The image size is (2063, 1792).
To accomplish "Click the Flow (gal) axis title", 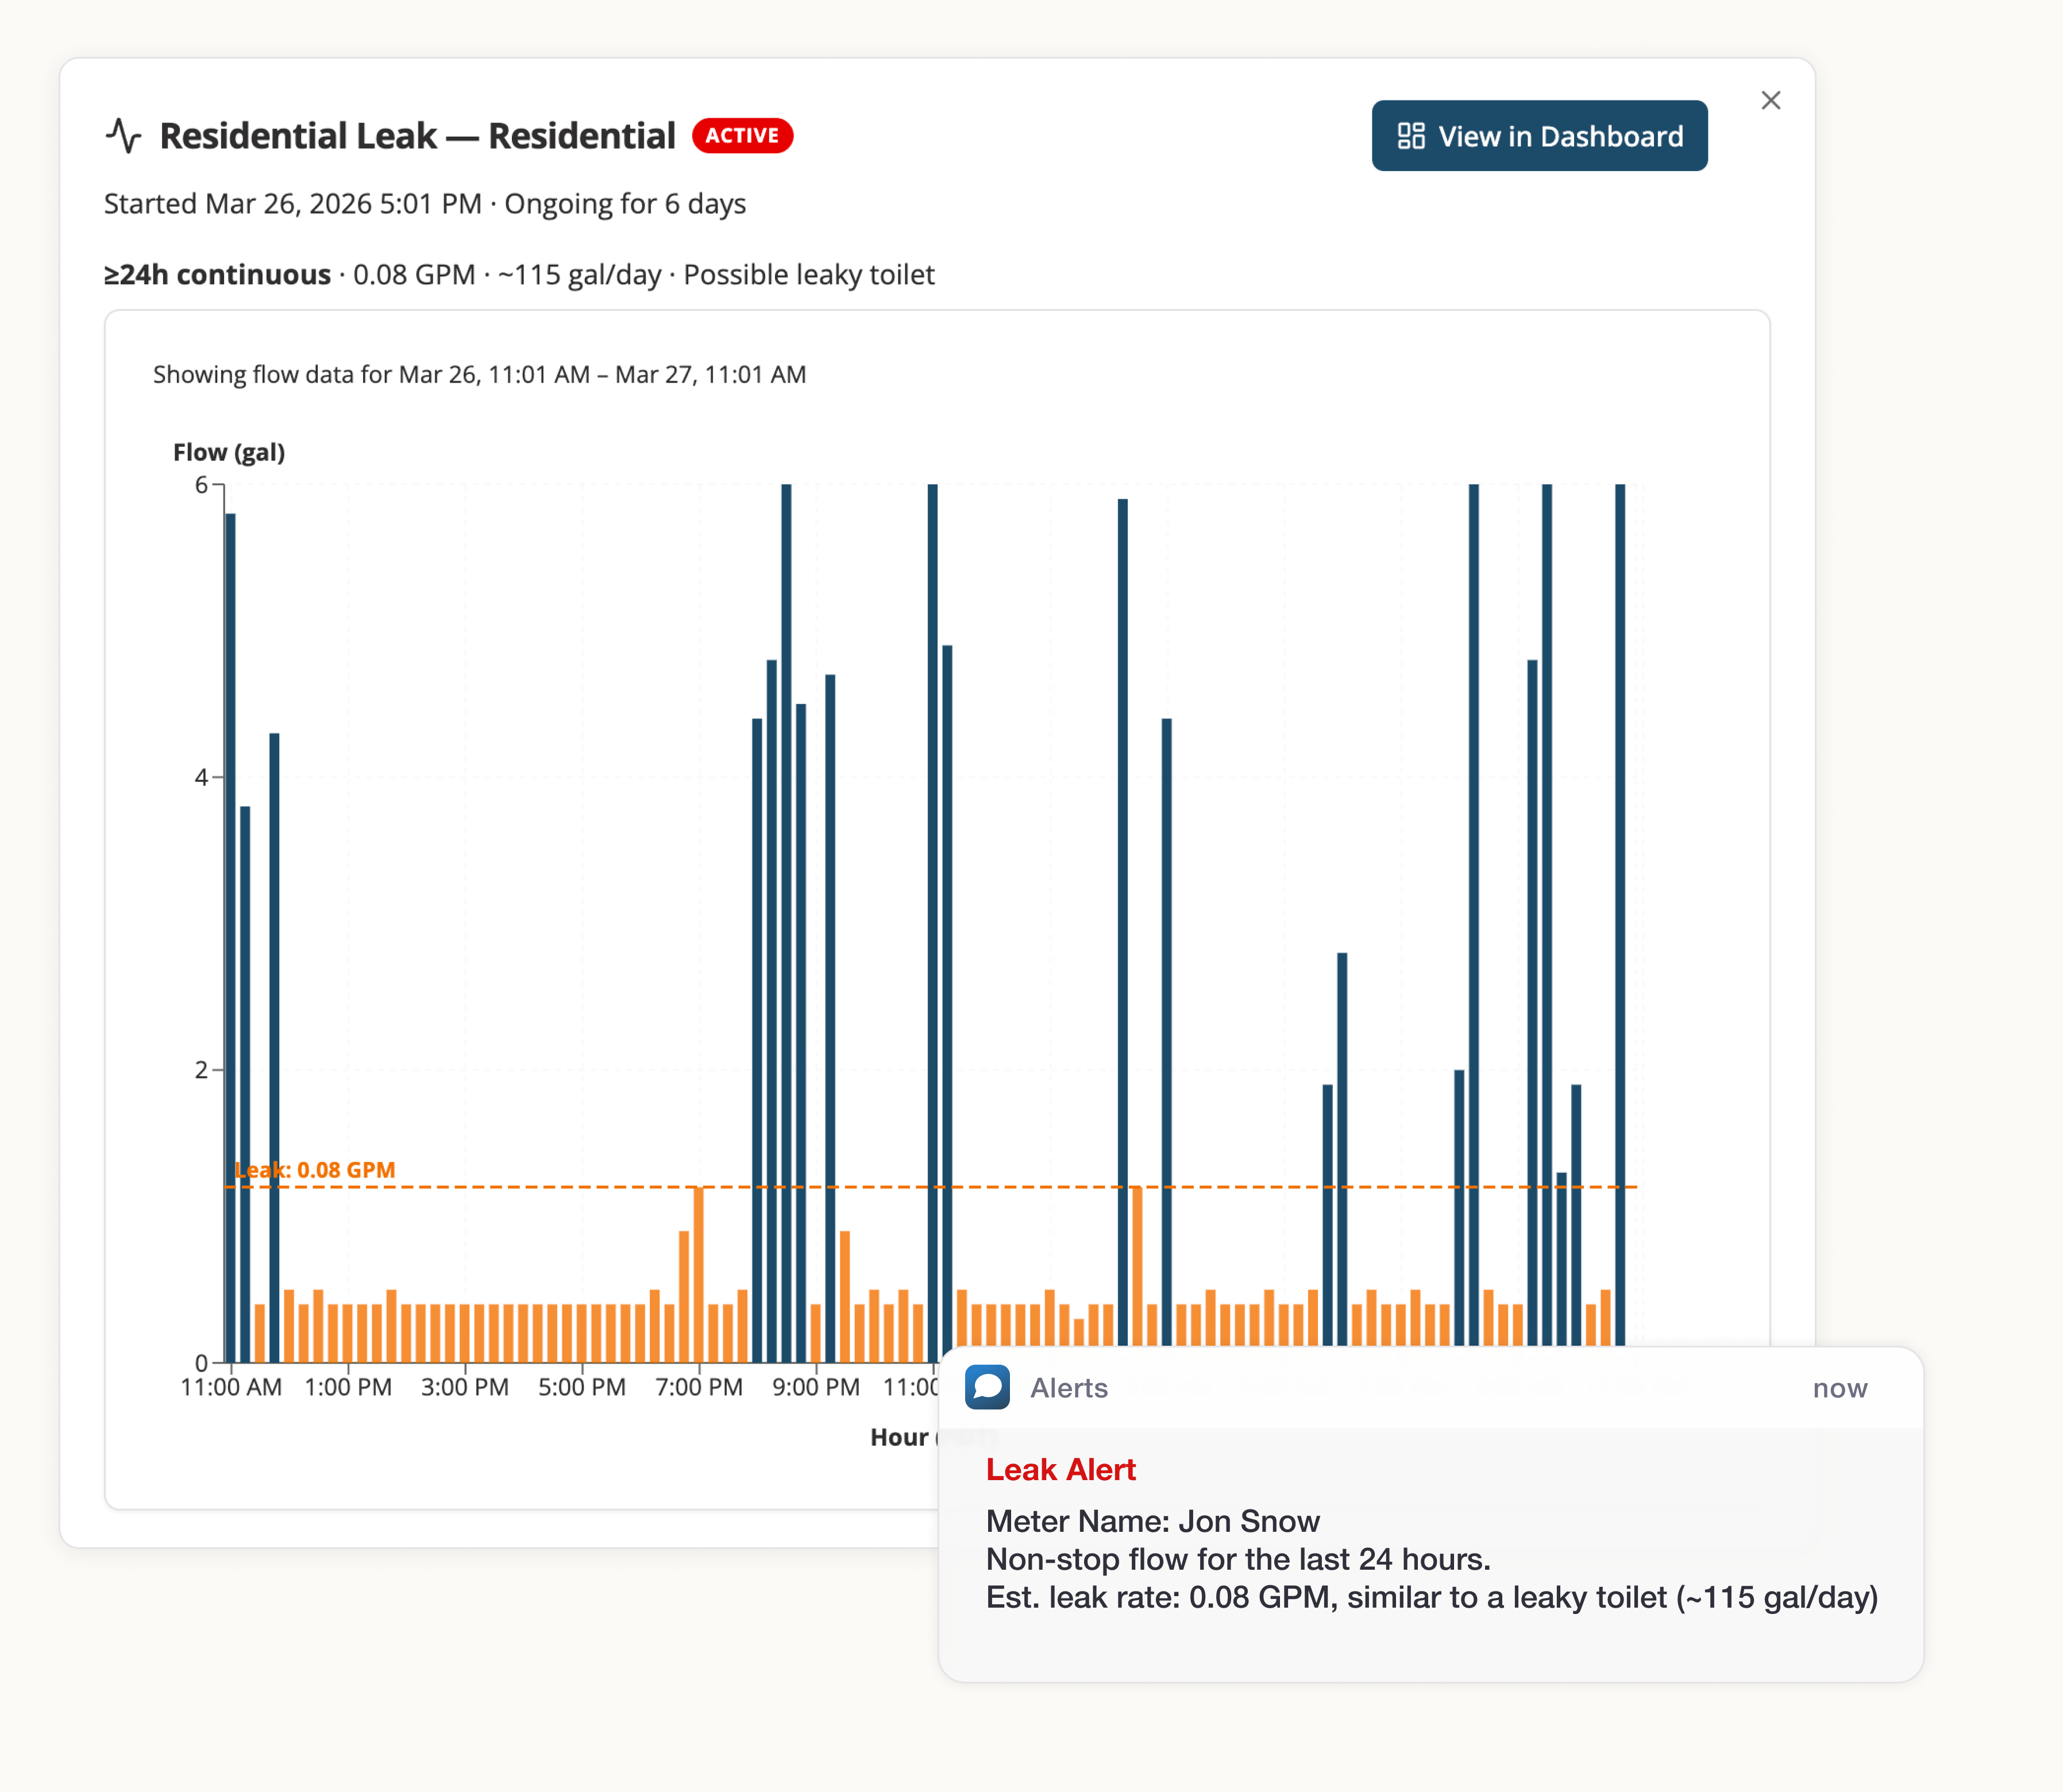I will tap(229, 452).
